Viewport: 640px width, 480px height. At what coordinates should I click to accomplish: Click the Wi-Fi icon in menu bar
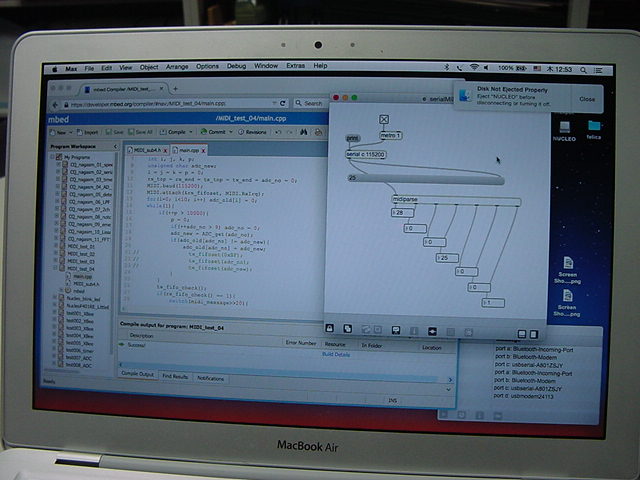point(473,67)
